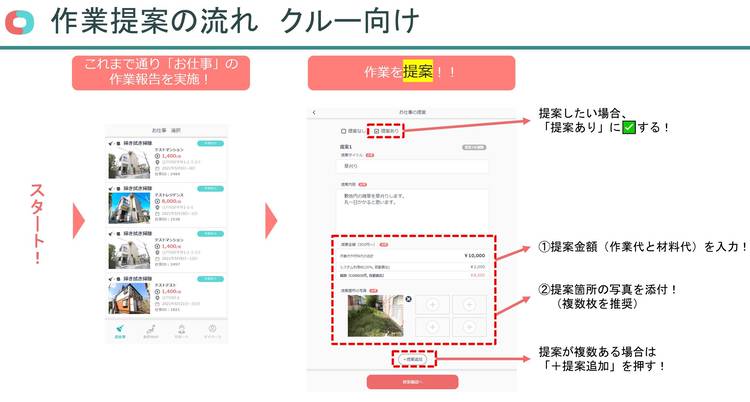Add photo in top-right empty plus slot
The height and width of the screenshot is (402, 750).
pyautogui.click(x=467, y=306)
